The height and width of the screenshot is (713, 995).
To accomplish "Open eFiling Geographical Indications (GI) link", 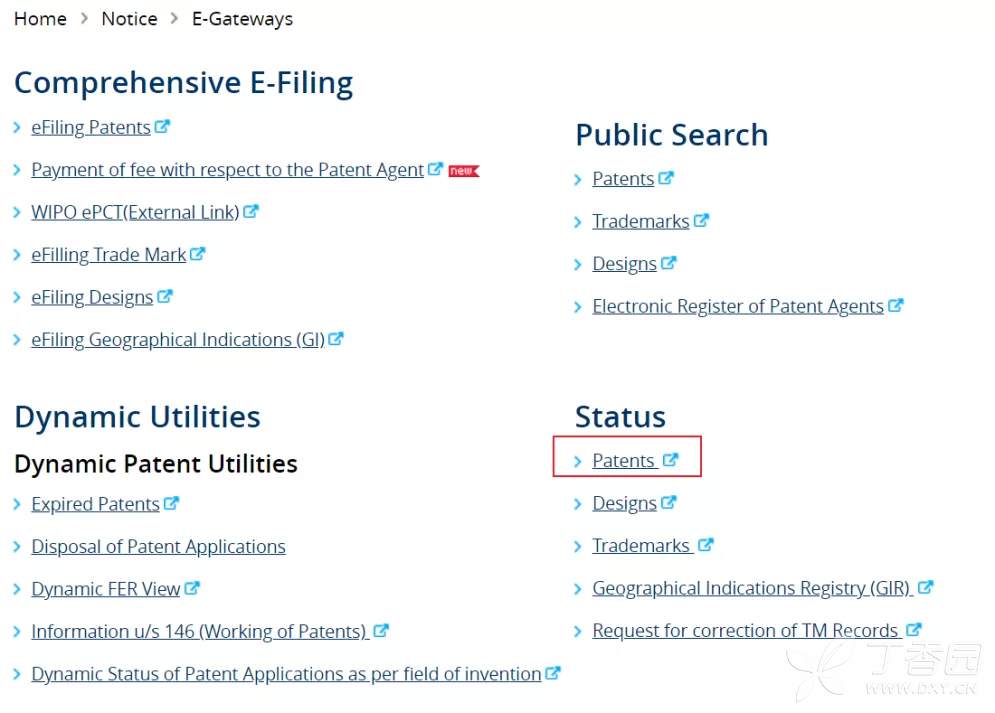I will click(177, 340).
